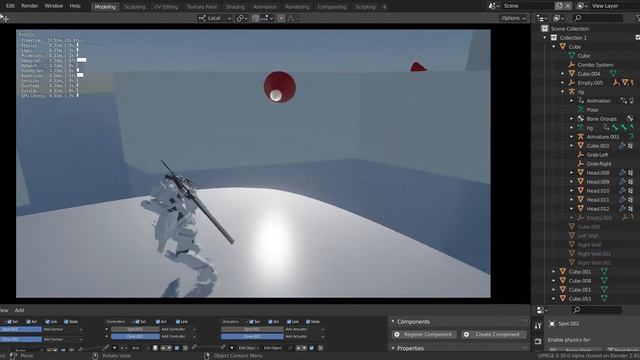Screen dimensions: 640x360
Task: Click Armature.003 armature icon
Action: pos(581,137)
